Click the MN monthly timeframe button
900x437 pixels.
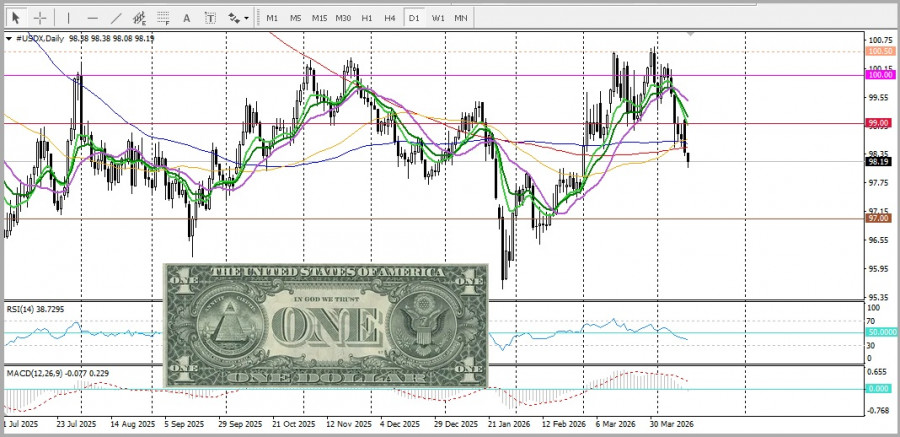[x=461, y=18]
